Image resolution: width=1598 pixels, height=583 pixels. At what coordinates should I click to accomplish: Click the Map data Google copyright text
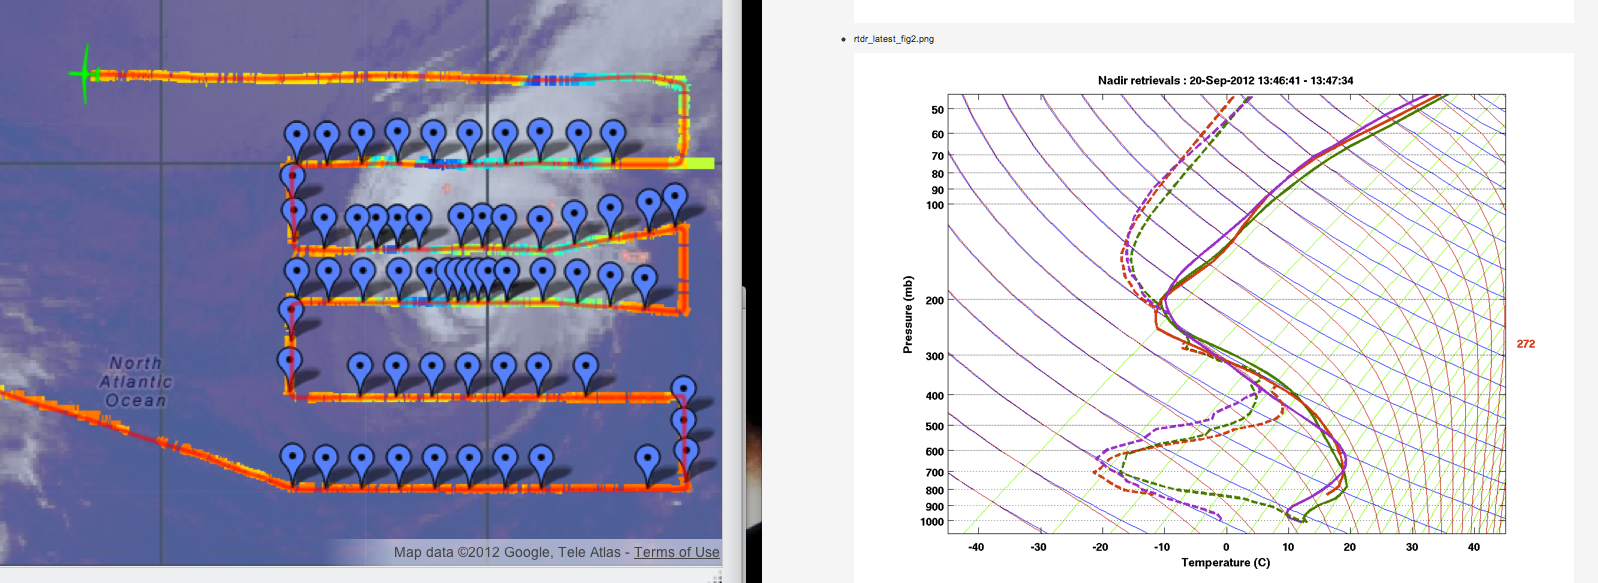click(507, 552)
